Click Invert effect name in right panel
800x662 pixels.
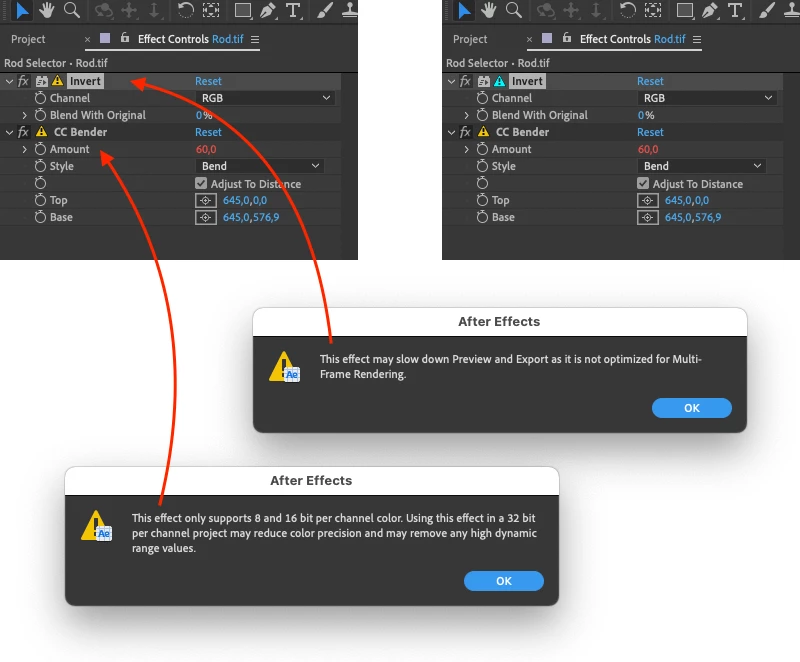click(527, 81)
